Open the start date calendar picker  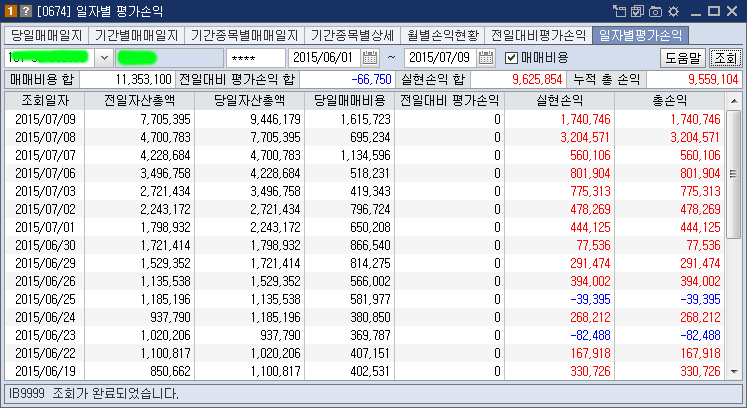[370, 58]
